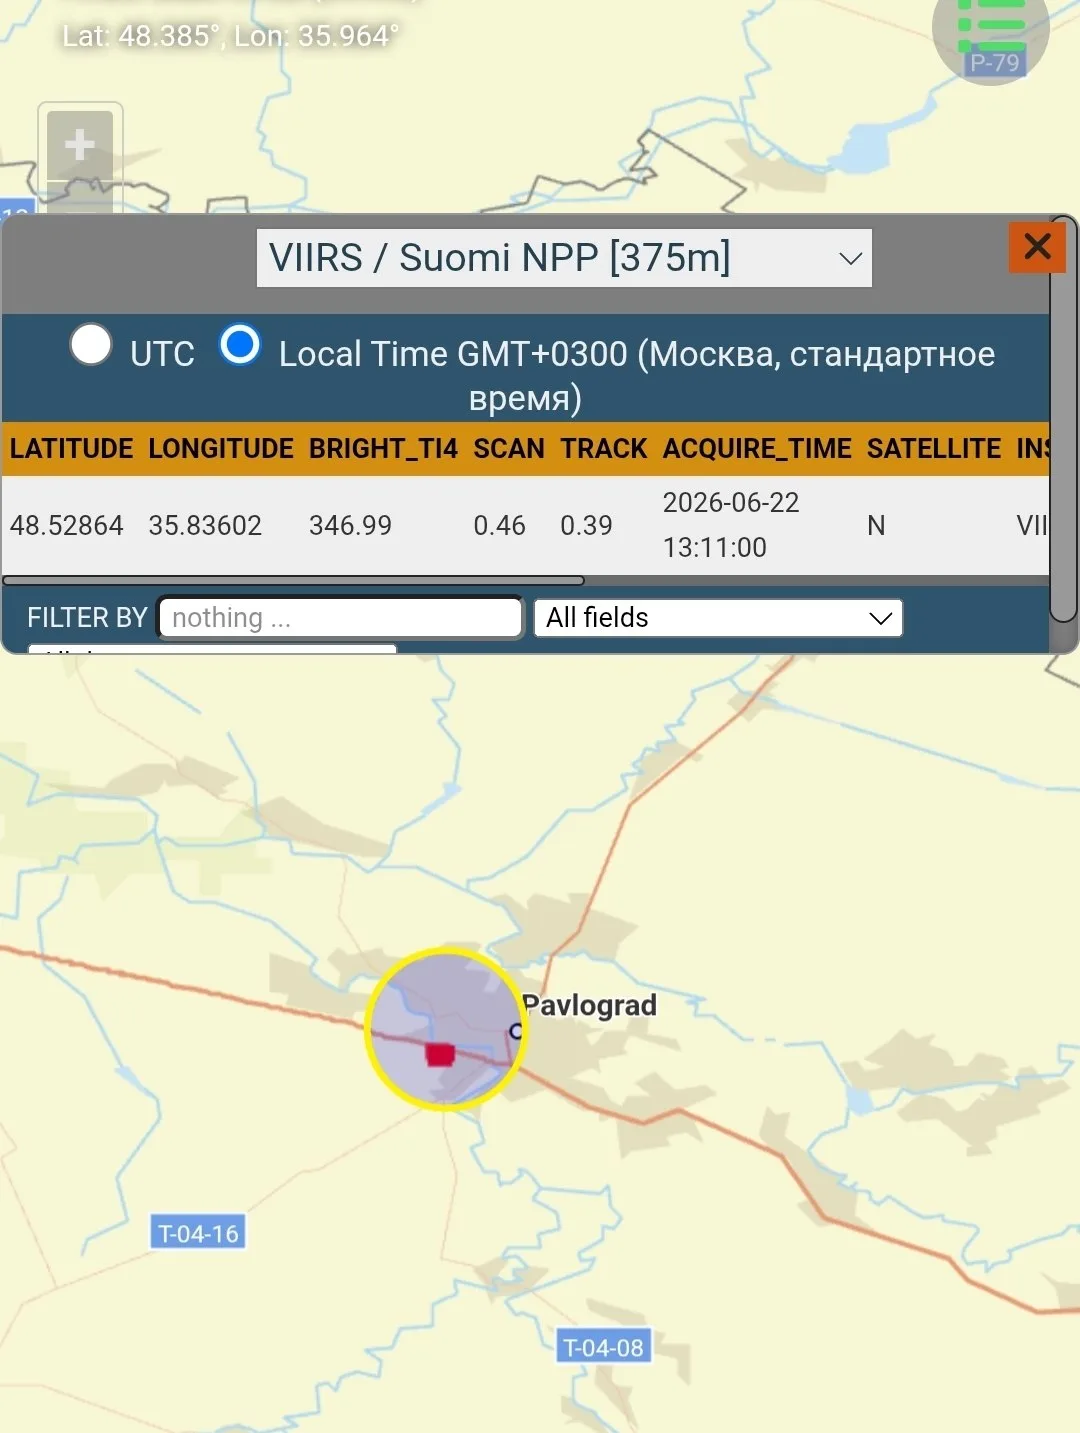Focus the FILTER BY text field
Image resolution: width=1080 pixels, height=1433 pixels.
click(x=340, y=618)
